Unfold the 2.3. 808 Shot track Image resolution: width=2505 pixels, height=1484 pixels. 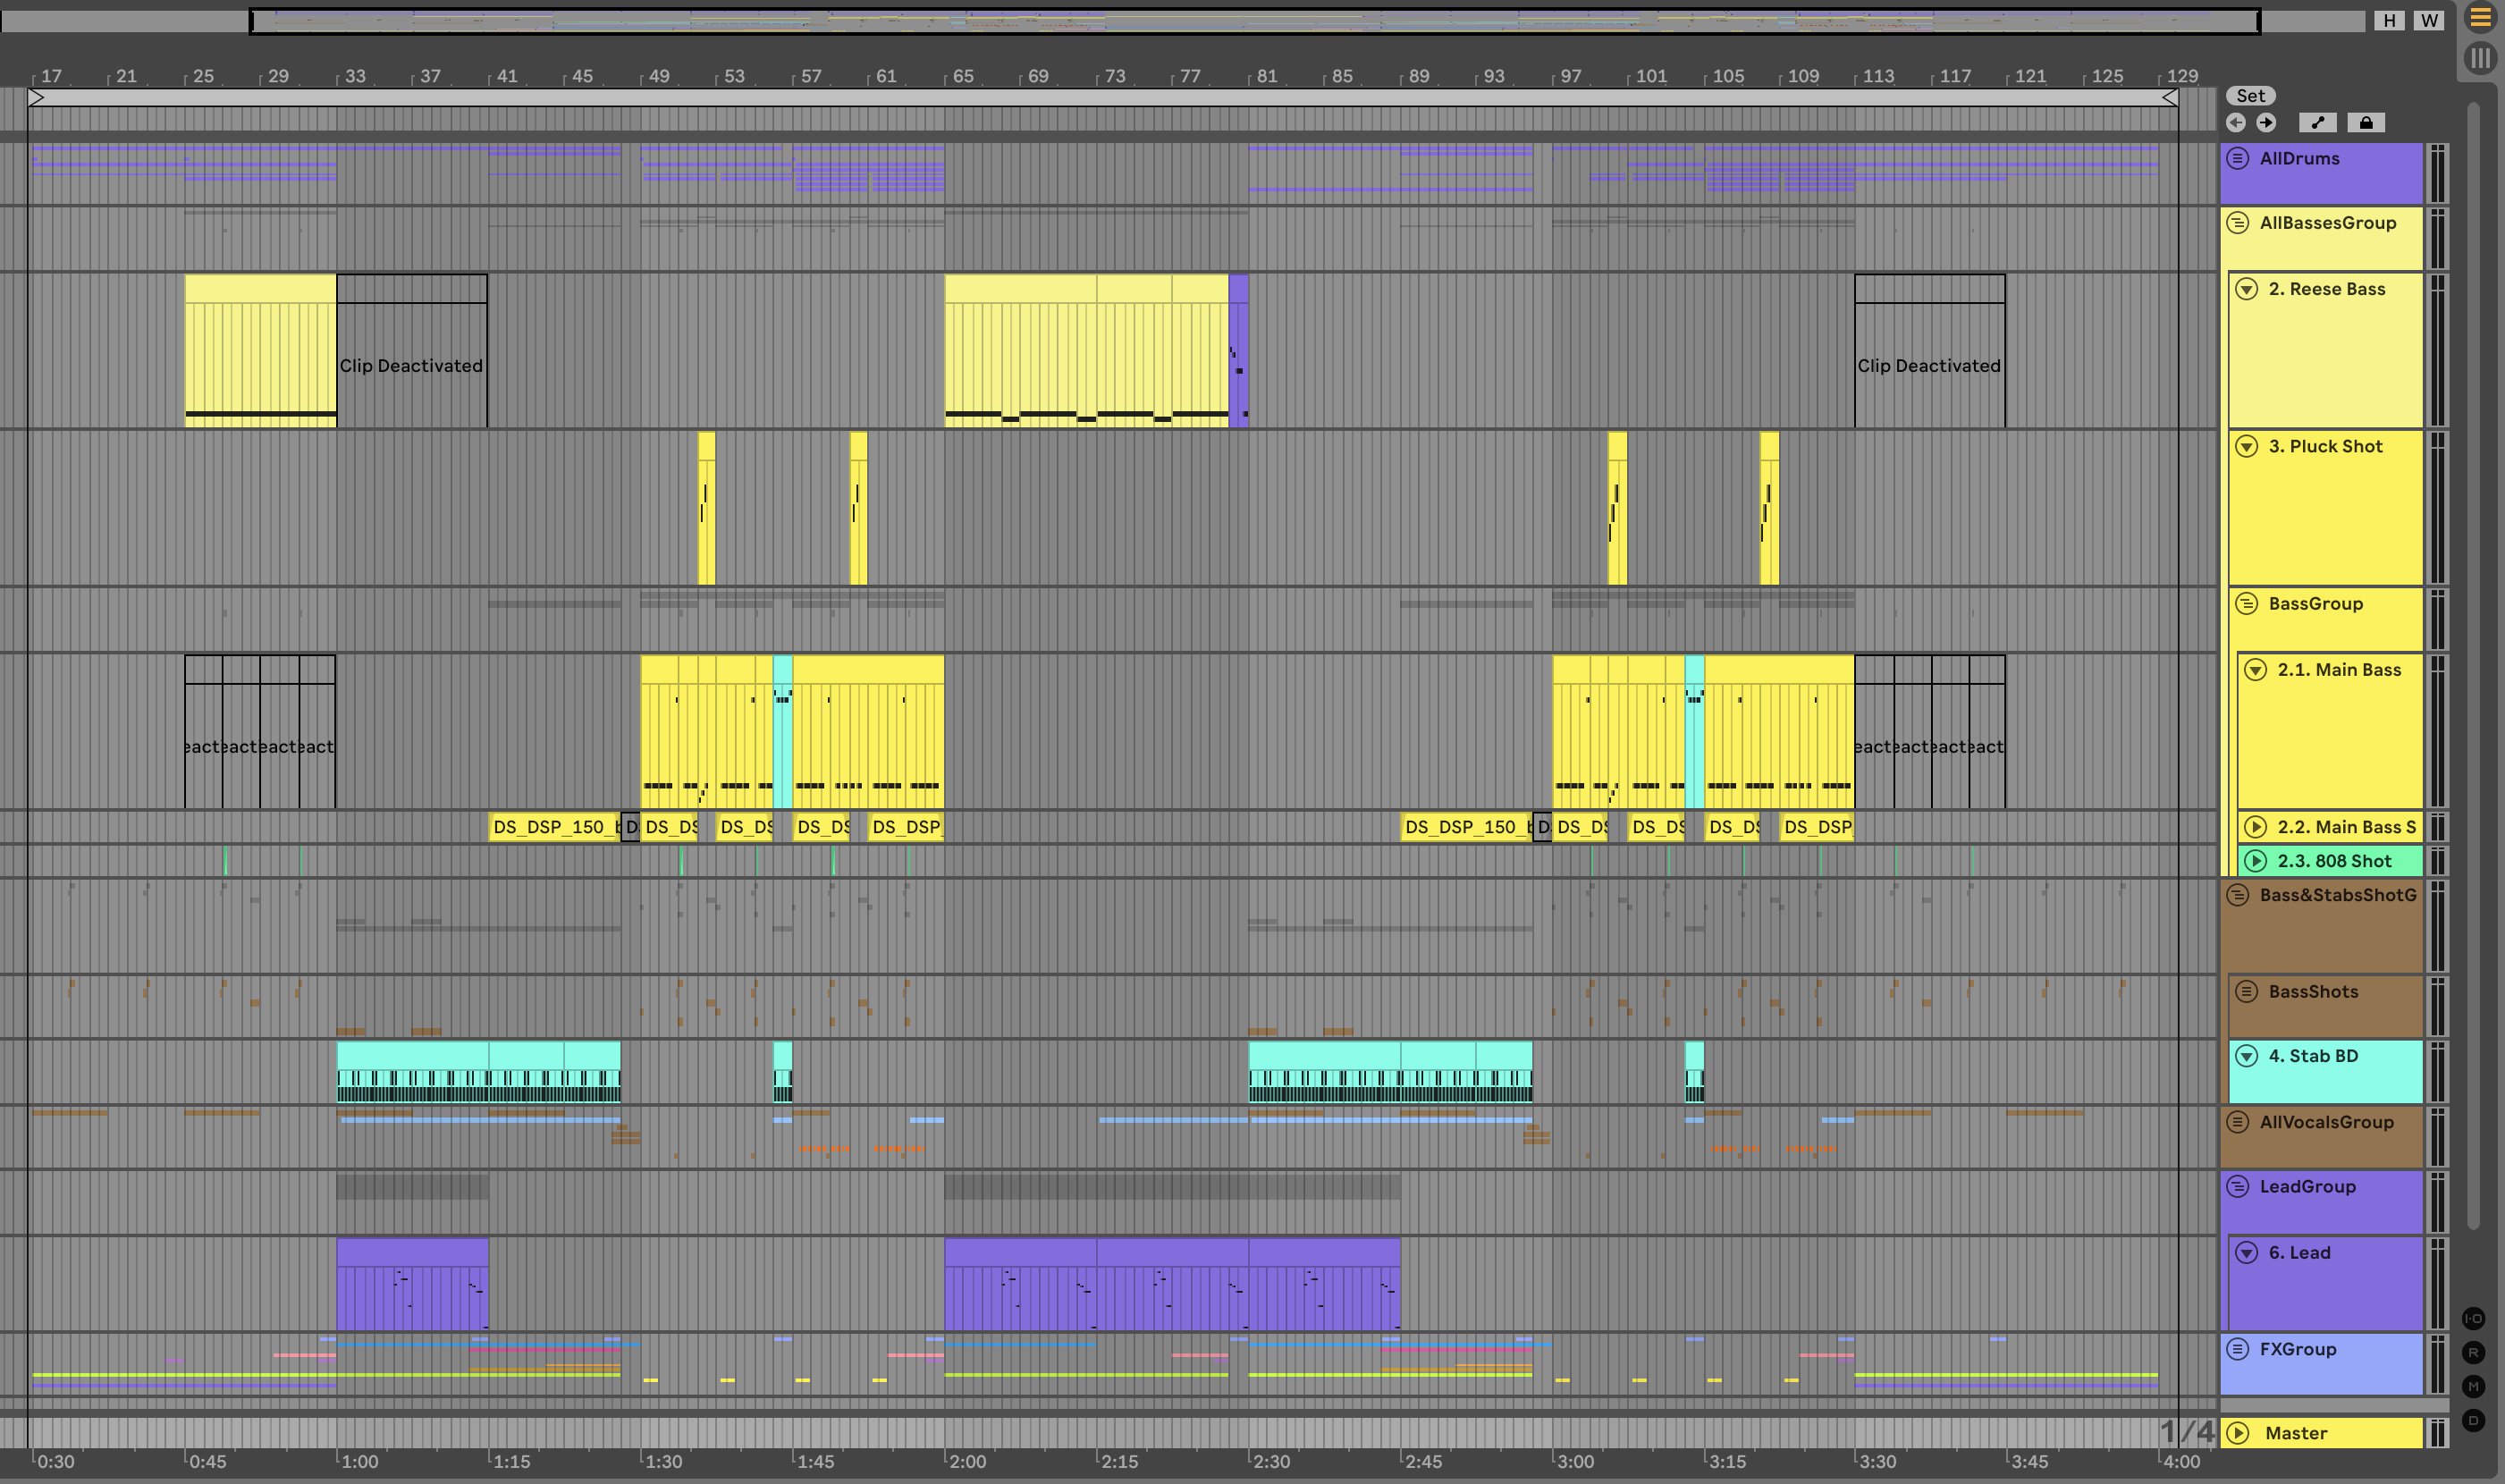coord(2255,861)
